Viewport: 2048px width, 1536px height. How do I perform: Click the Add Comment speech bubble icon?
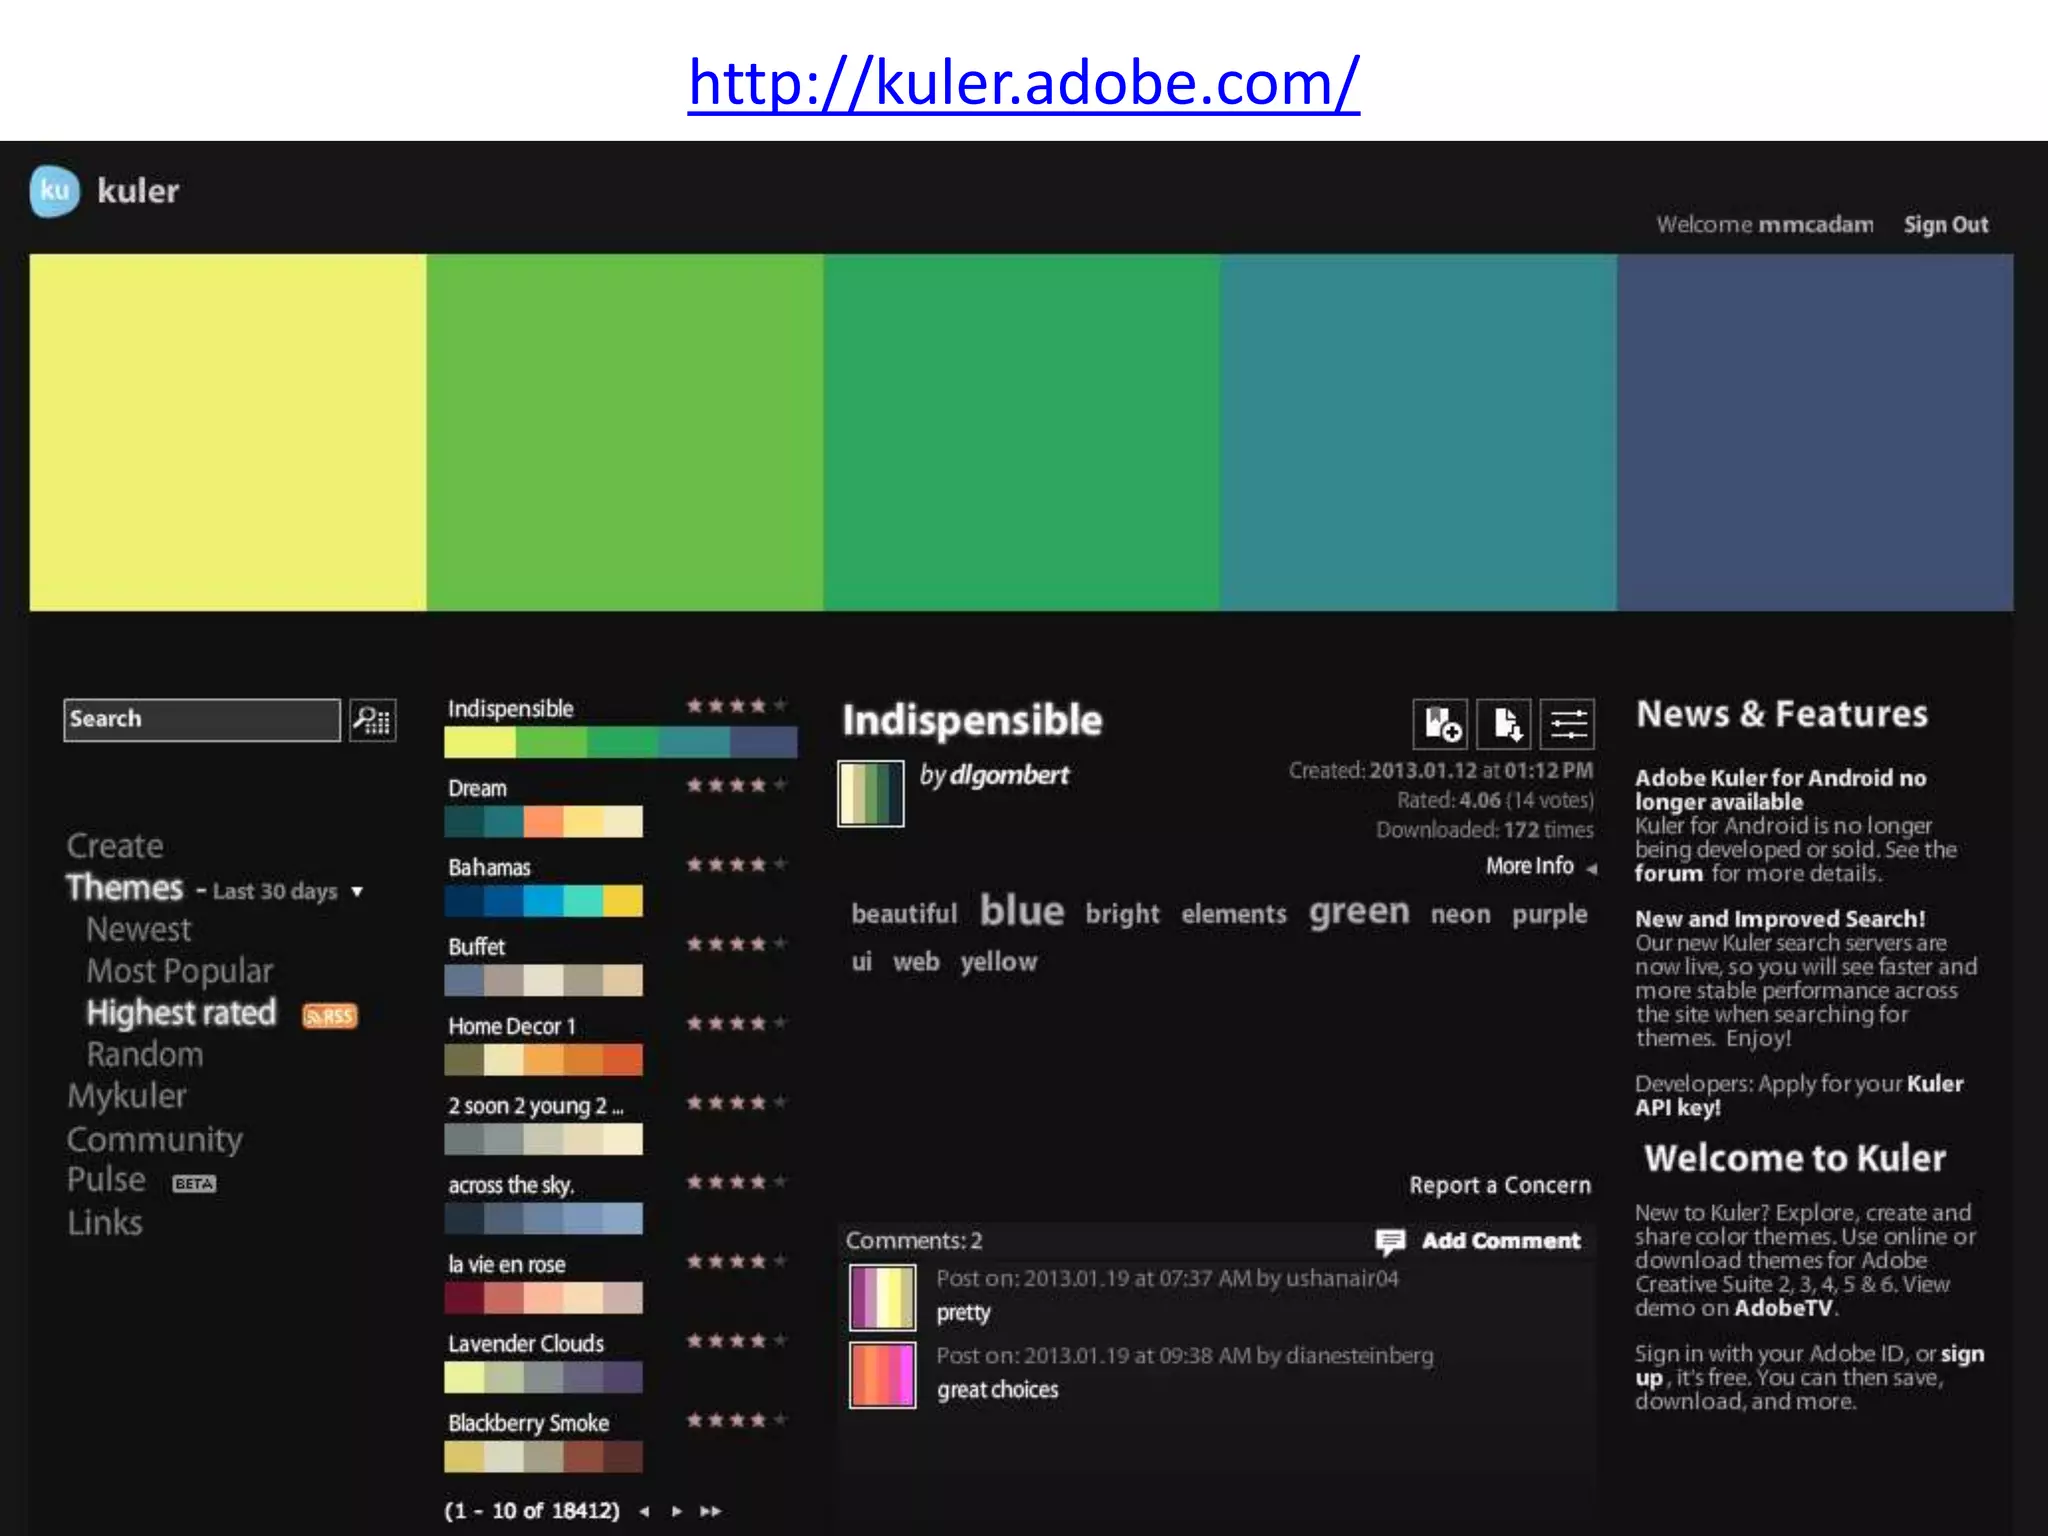(1390, 1241)
